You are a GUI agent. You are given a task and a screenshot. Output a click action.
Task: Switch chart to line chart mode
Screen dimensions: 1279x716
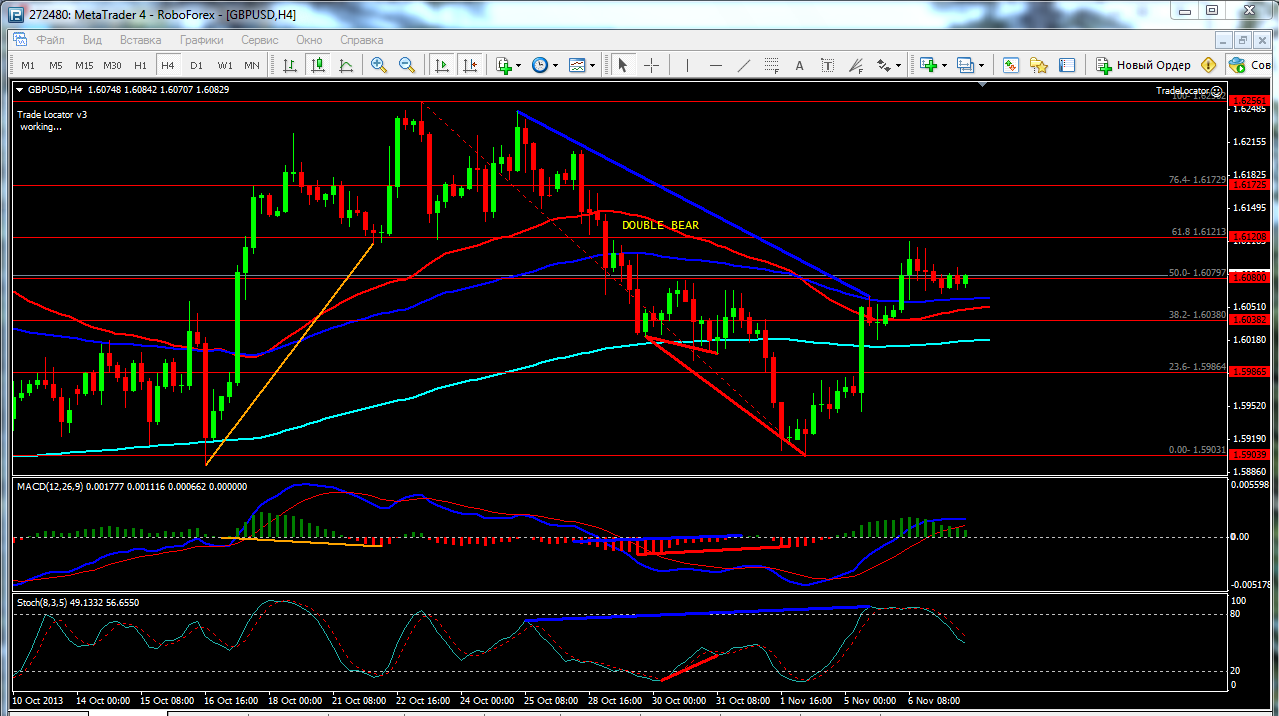pos(346,65)
